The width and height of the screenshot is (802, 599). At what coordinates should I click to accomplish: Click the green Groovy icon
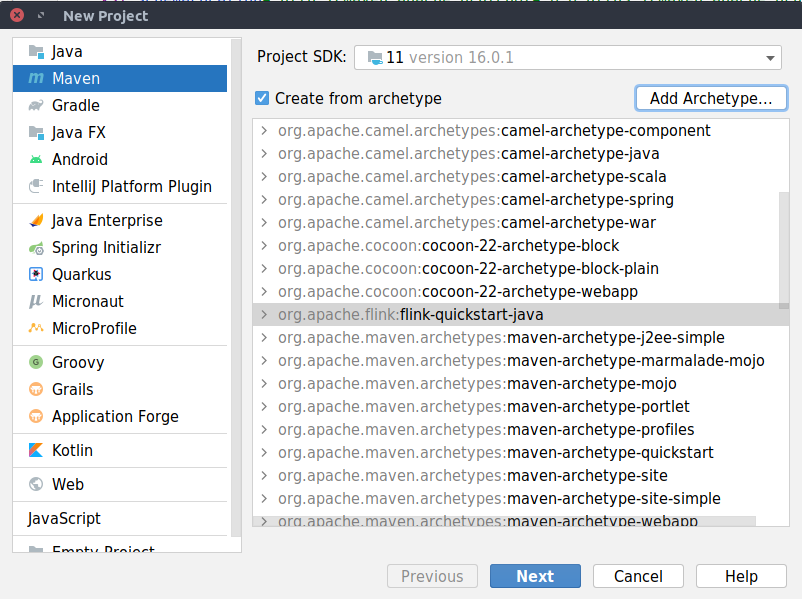coord(36,362)
